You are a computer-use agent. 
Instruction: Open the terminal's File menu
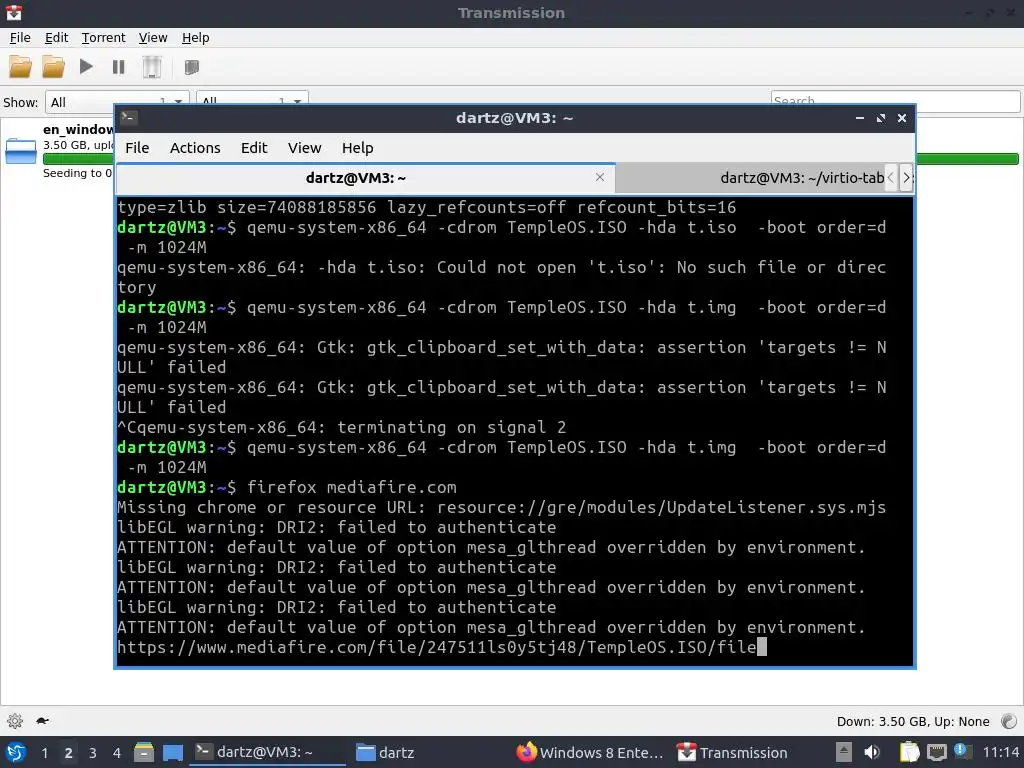coord(137,148)
